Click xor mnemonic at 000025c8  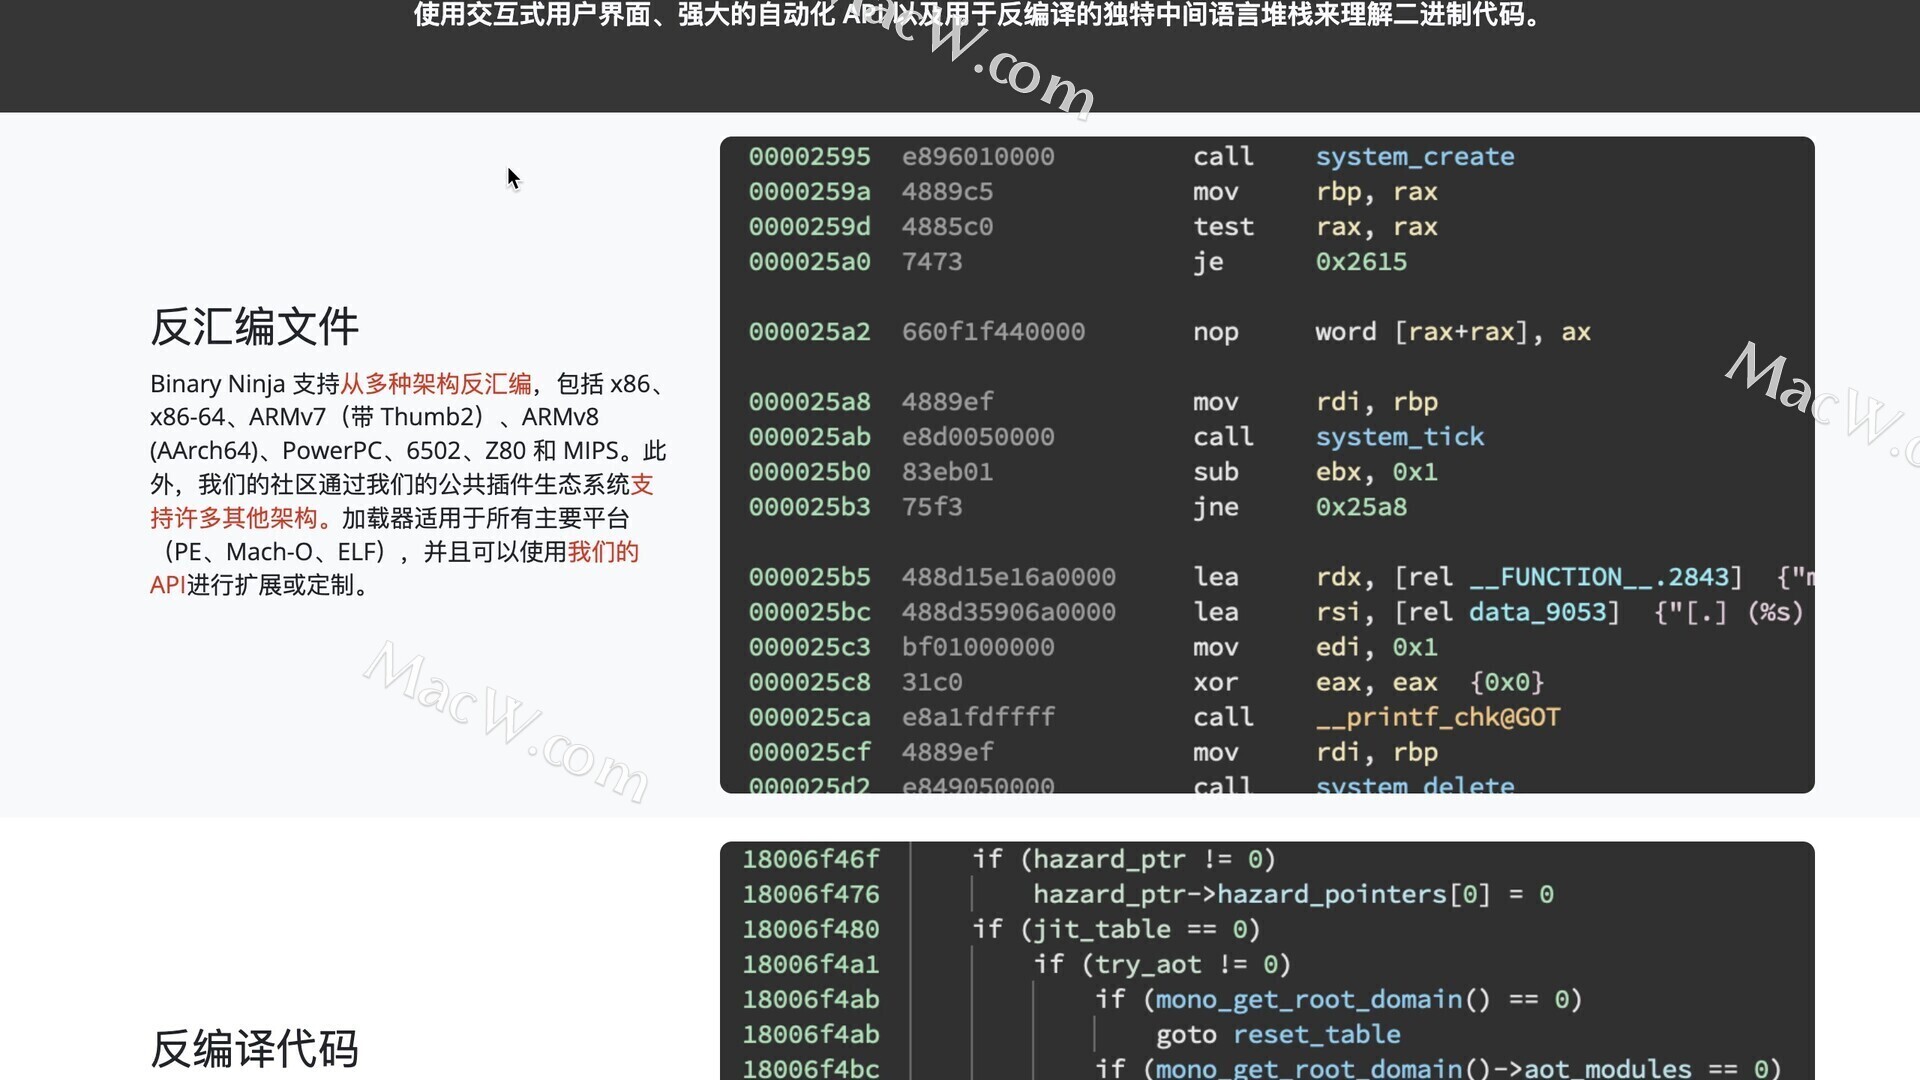(1215, 682)
